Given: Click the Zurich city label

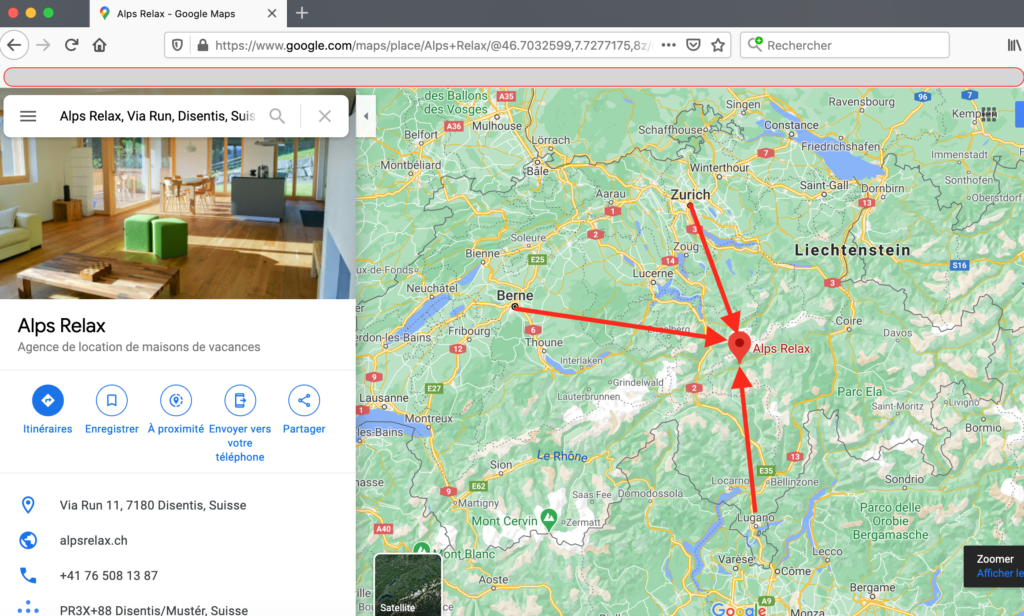Looking at the screenshot, I should (690, 195).
